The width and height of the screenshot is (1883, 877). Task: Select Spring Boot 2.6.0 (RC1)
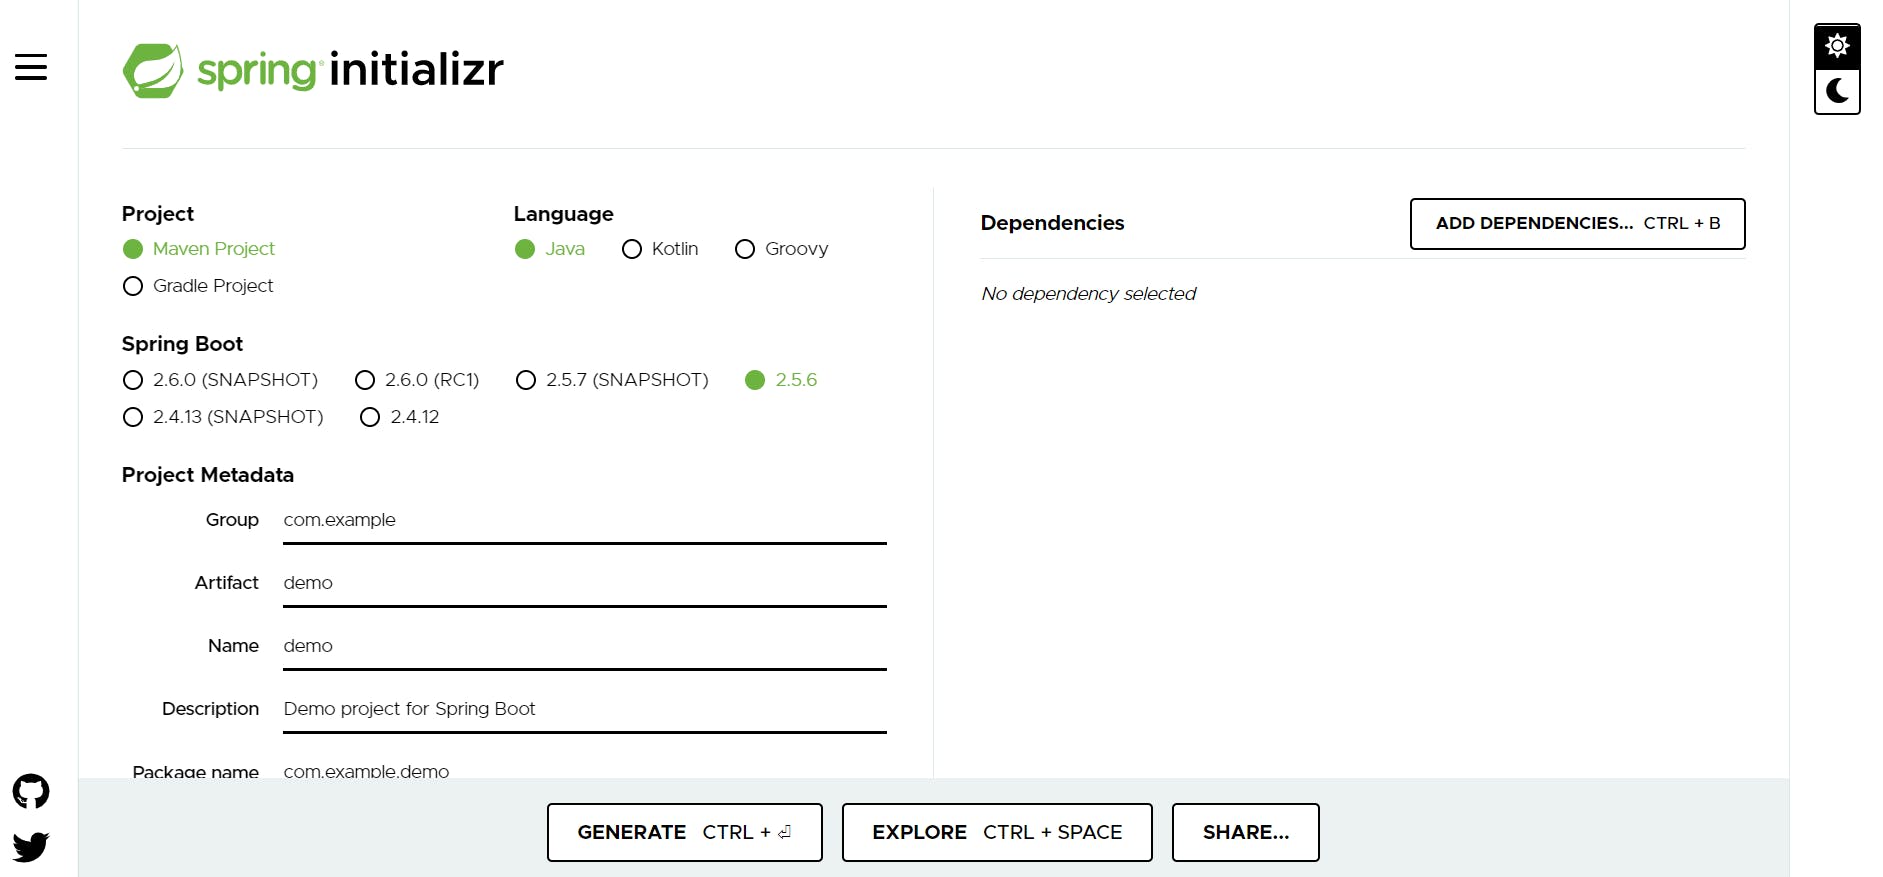417,380
